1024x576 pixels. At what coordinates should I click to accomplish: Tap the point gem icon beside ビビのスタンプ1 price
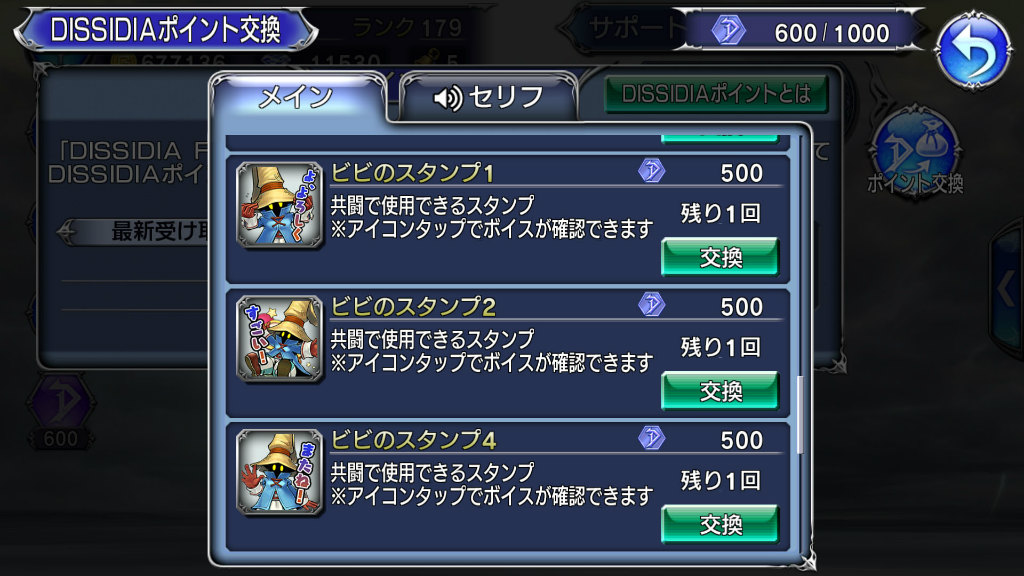point(651,171)
